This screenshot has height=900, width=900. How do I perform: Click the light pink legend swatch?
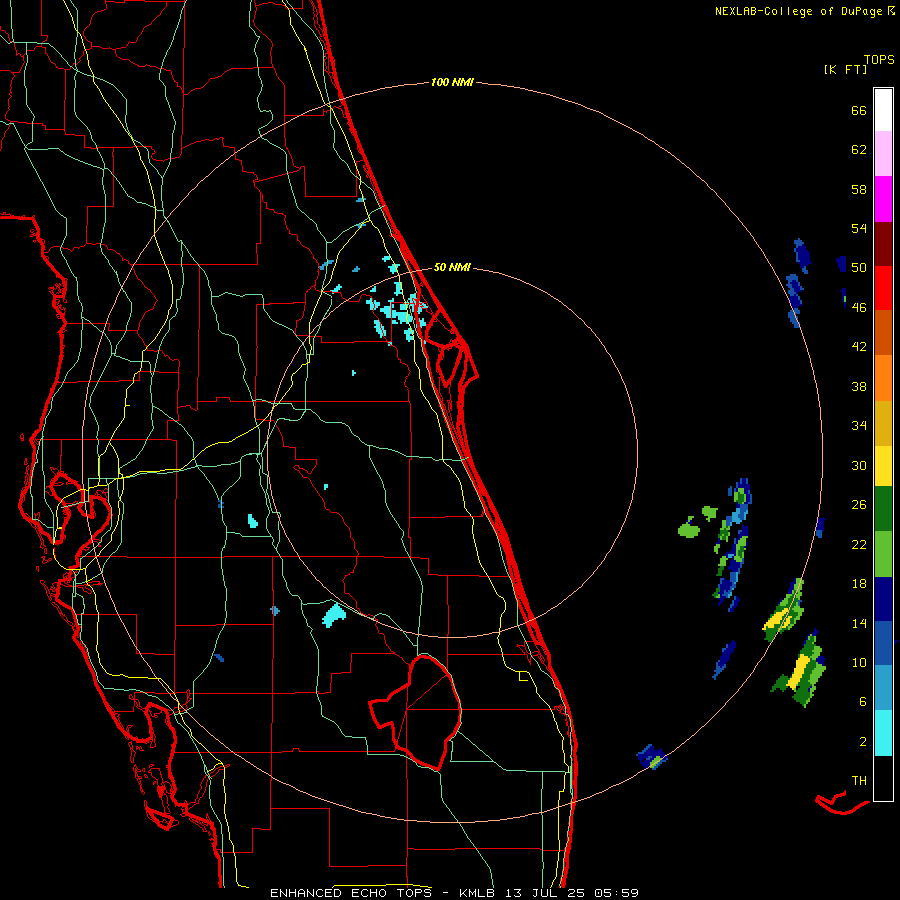(883, 153)
